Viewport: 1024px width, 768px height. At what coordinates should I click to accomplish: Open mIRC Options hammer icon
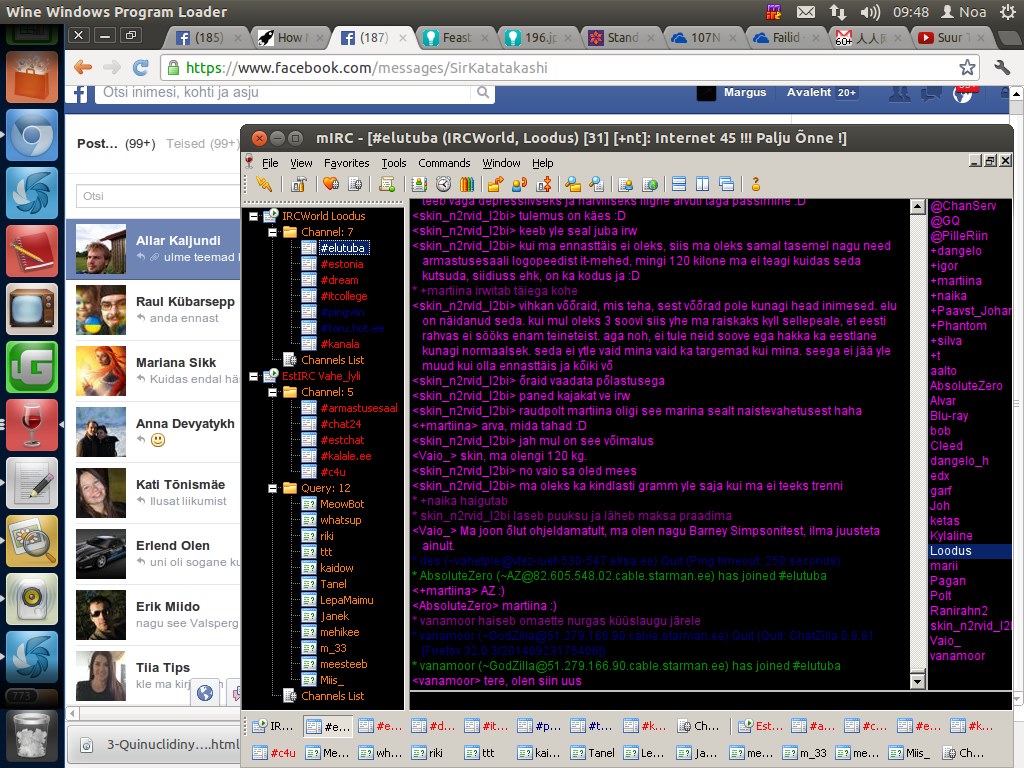[299, 185]
